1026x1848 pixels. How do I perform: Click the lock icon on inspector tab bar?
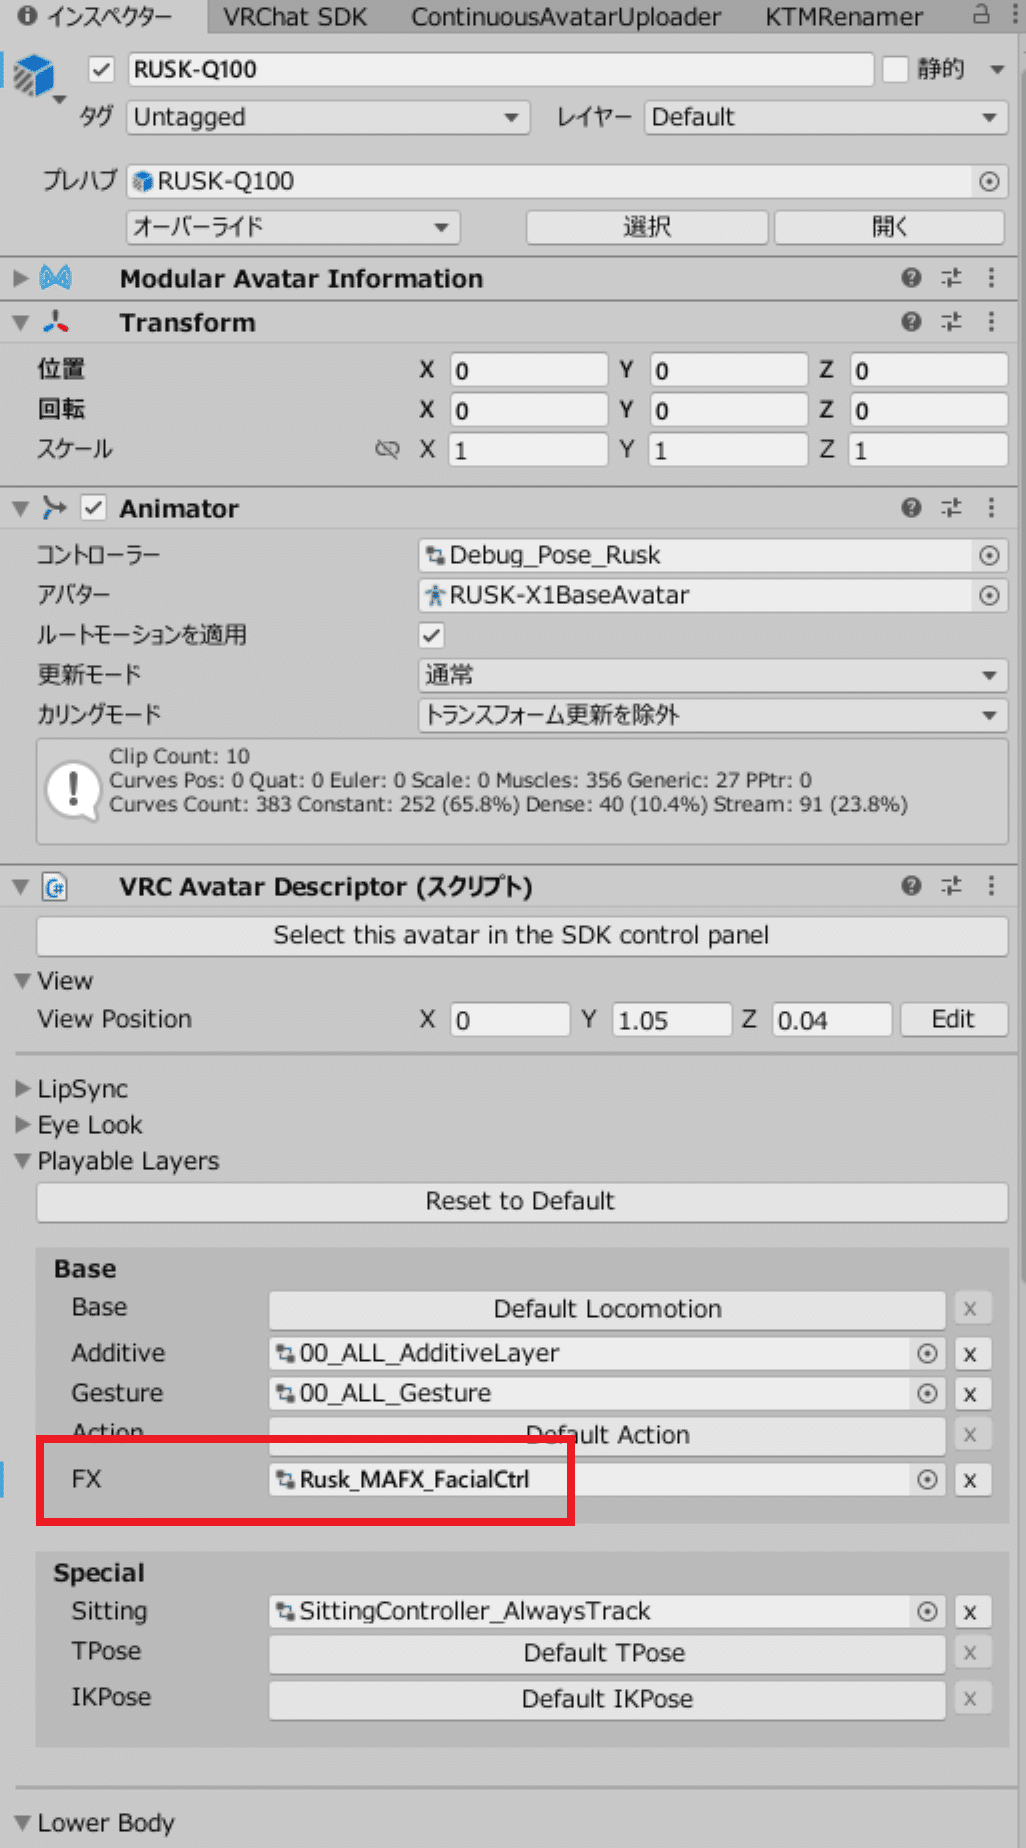[981, 15]
